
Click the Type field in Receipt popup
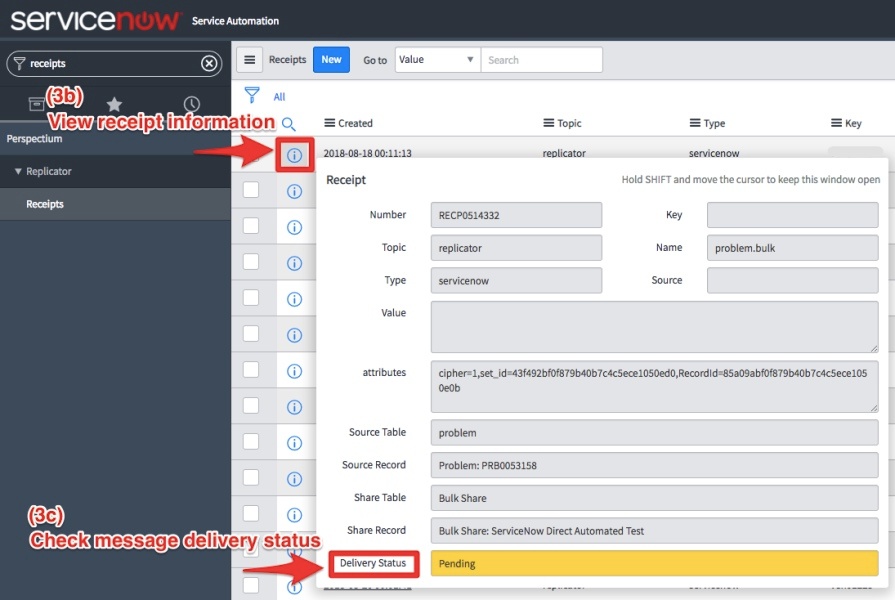[x=516, y=280]
